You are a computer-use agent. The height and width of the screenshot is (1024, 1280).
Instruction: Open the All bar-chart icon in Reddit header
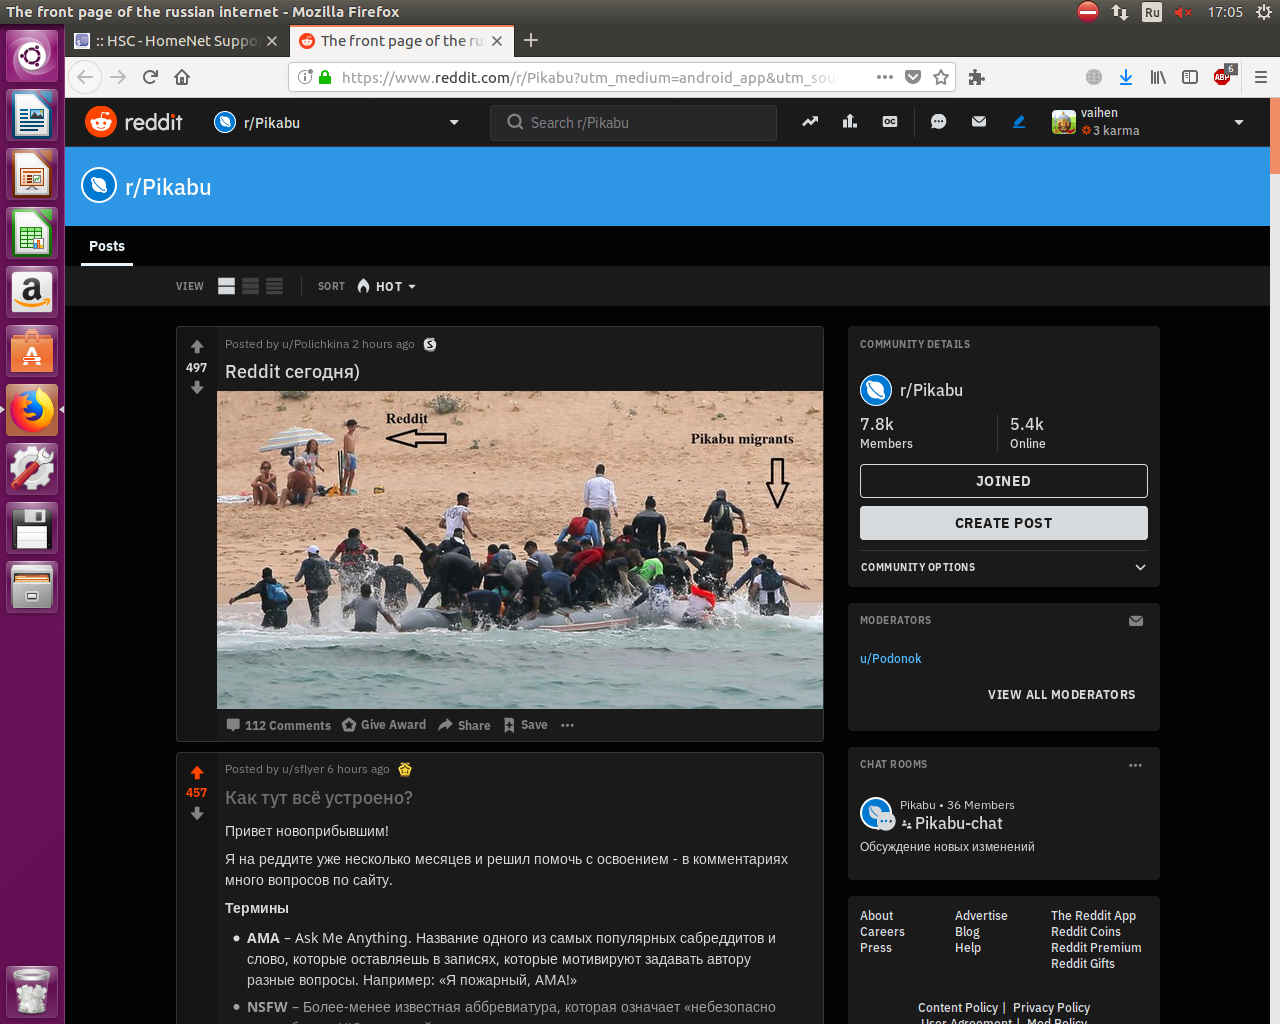click(850, 122)
